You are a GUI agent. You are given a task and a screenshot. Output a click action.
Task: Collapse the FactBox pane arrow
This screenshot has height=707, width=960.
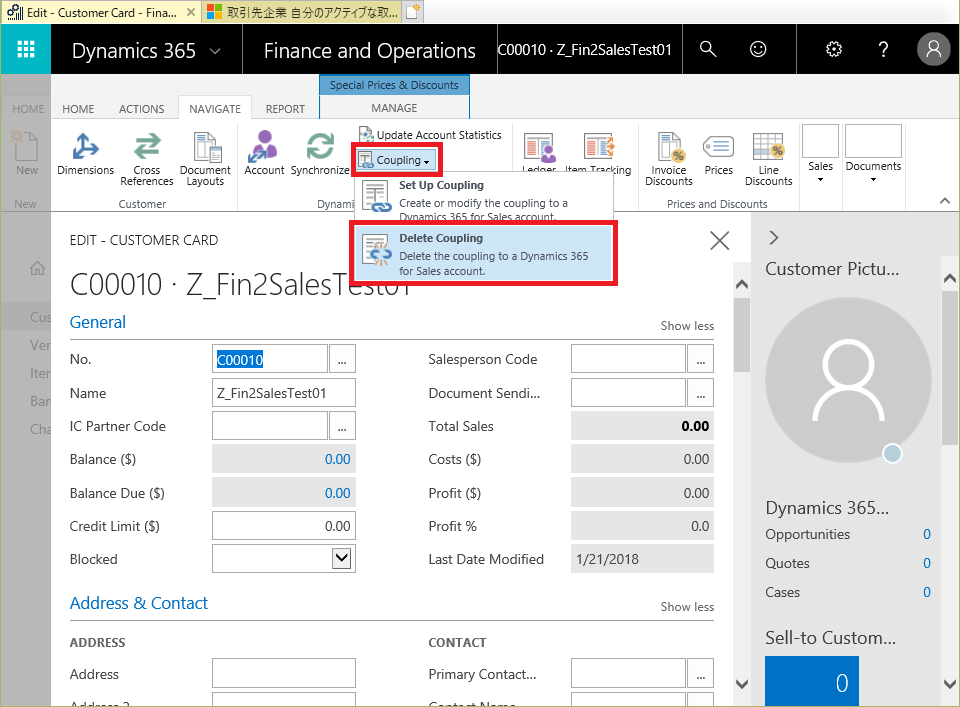pyautogui.click(x=774, y=238)
